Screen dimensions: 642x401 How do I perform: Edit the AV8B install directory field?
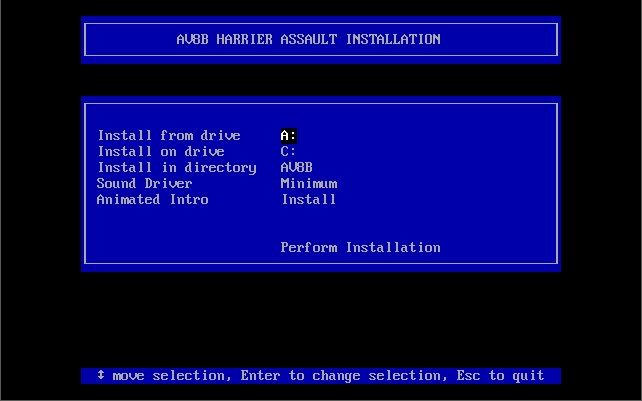tap(297, 168)
